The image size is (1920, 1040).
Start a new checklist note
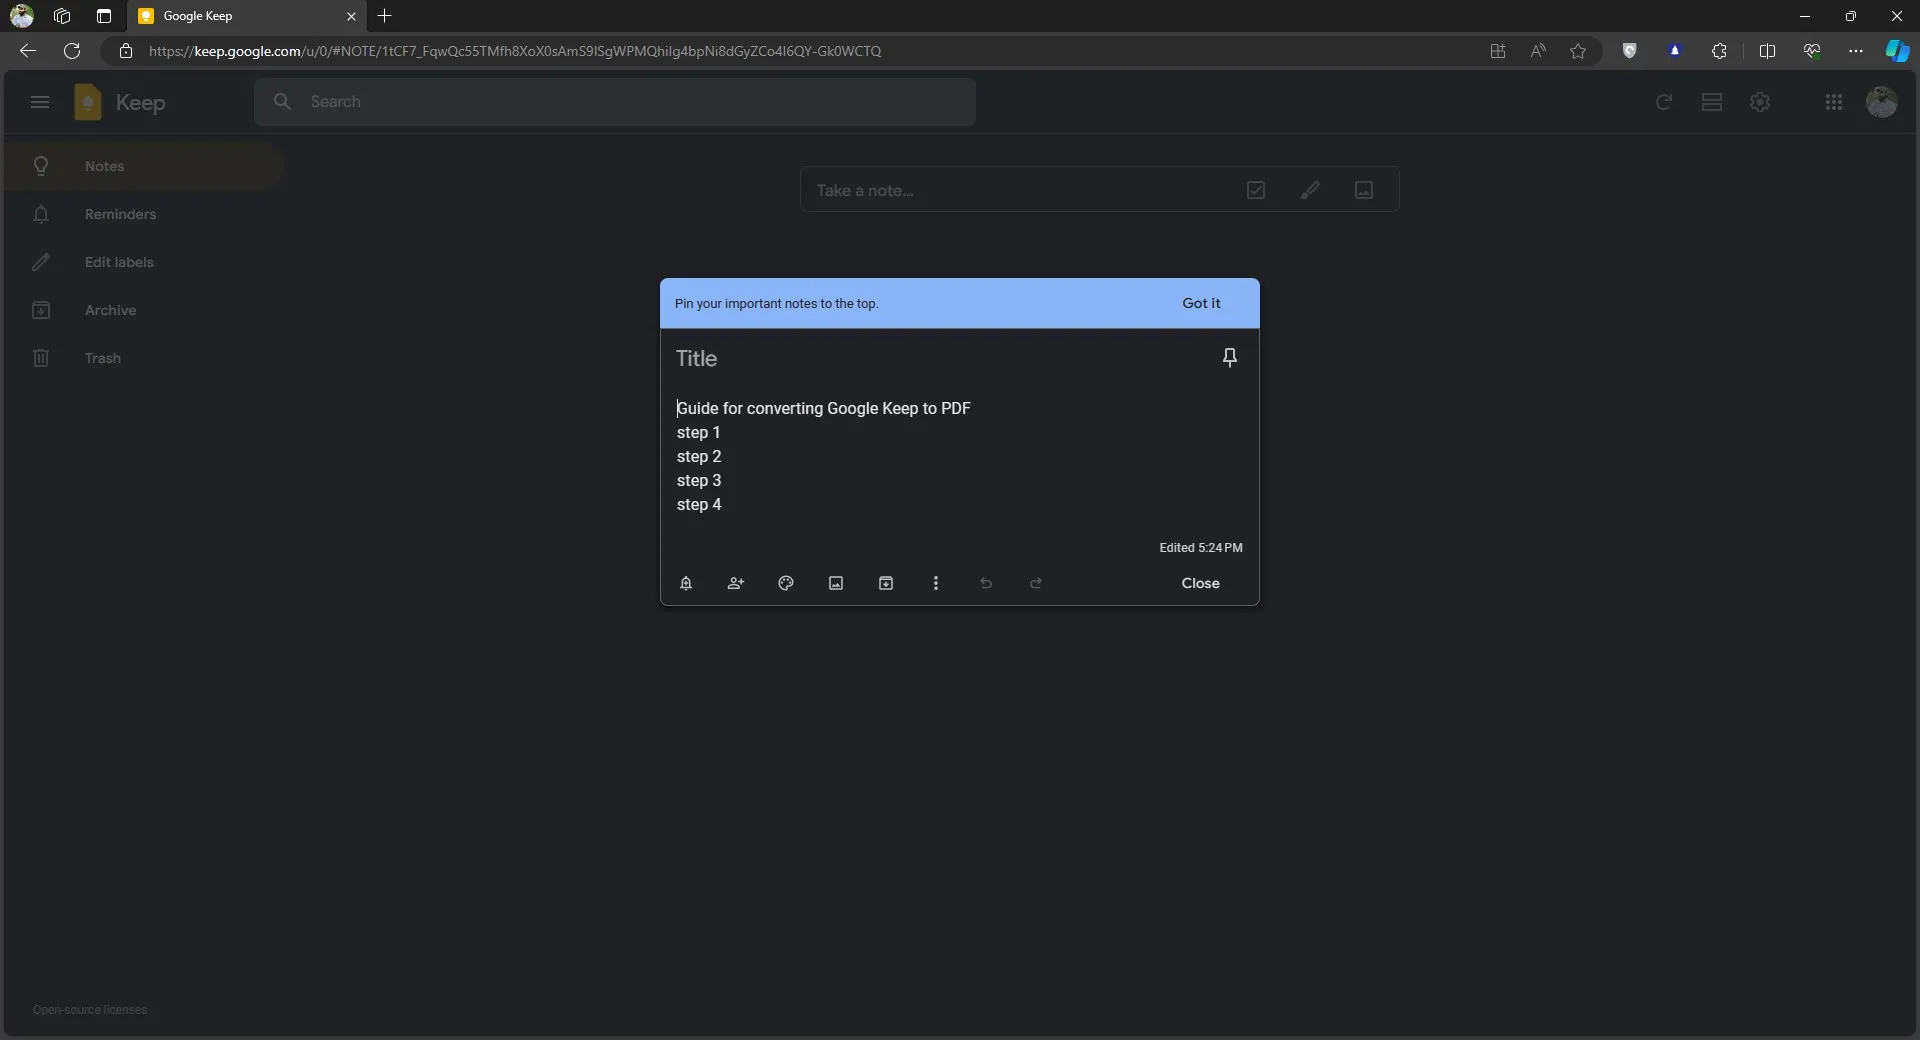click(1257, 190)
